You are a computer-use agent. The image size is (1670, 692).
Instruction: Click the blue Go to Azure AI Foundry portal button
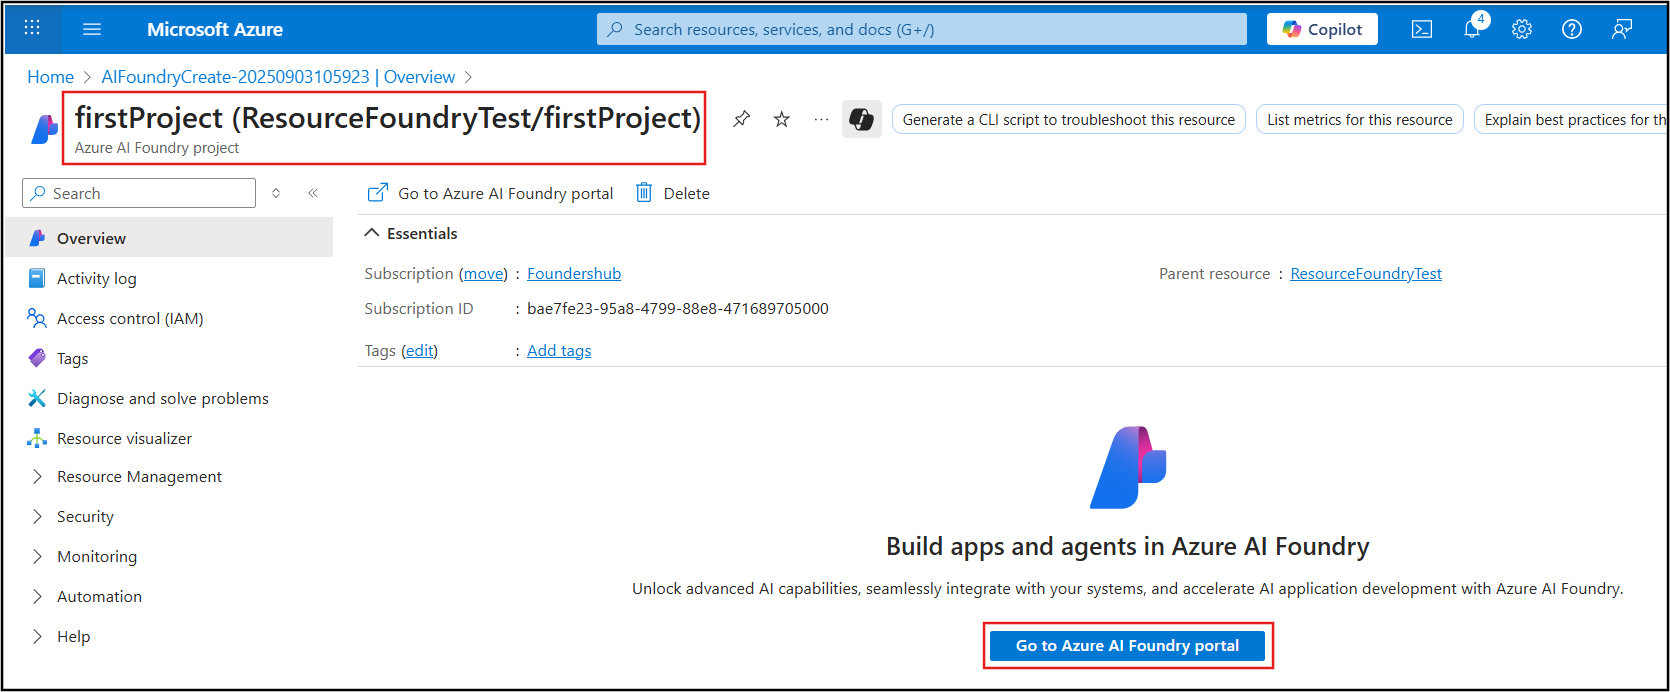[x=1128, y=646]
